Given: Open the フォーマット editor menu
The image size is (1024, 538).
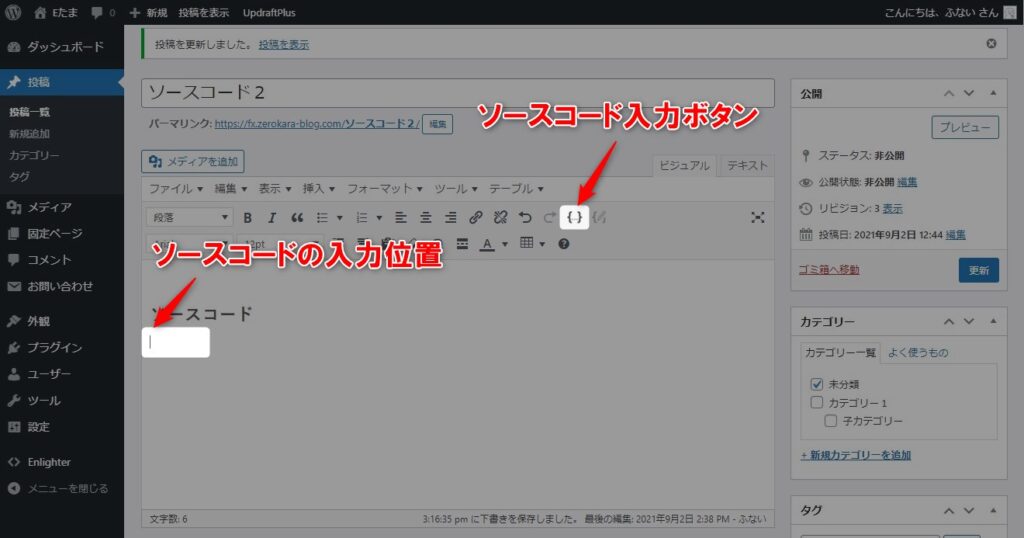Looking at the screenshot, I should pos(385,189).
